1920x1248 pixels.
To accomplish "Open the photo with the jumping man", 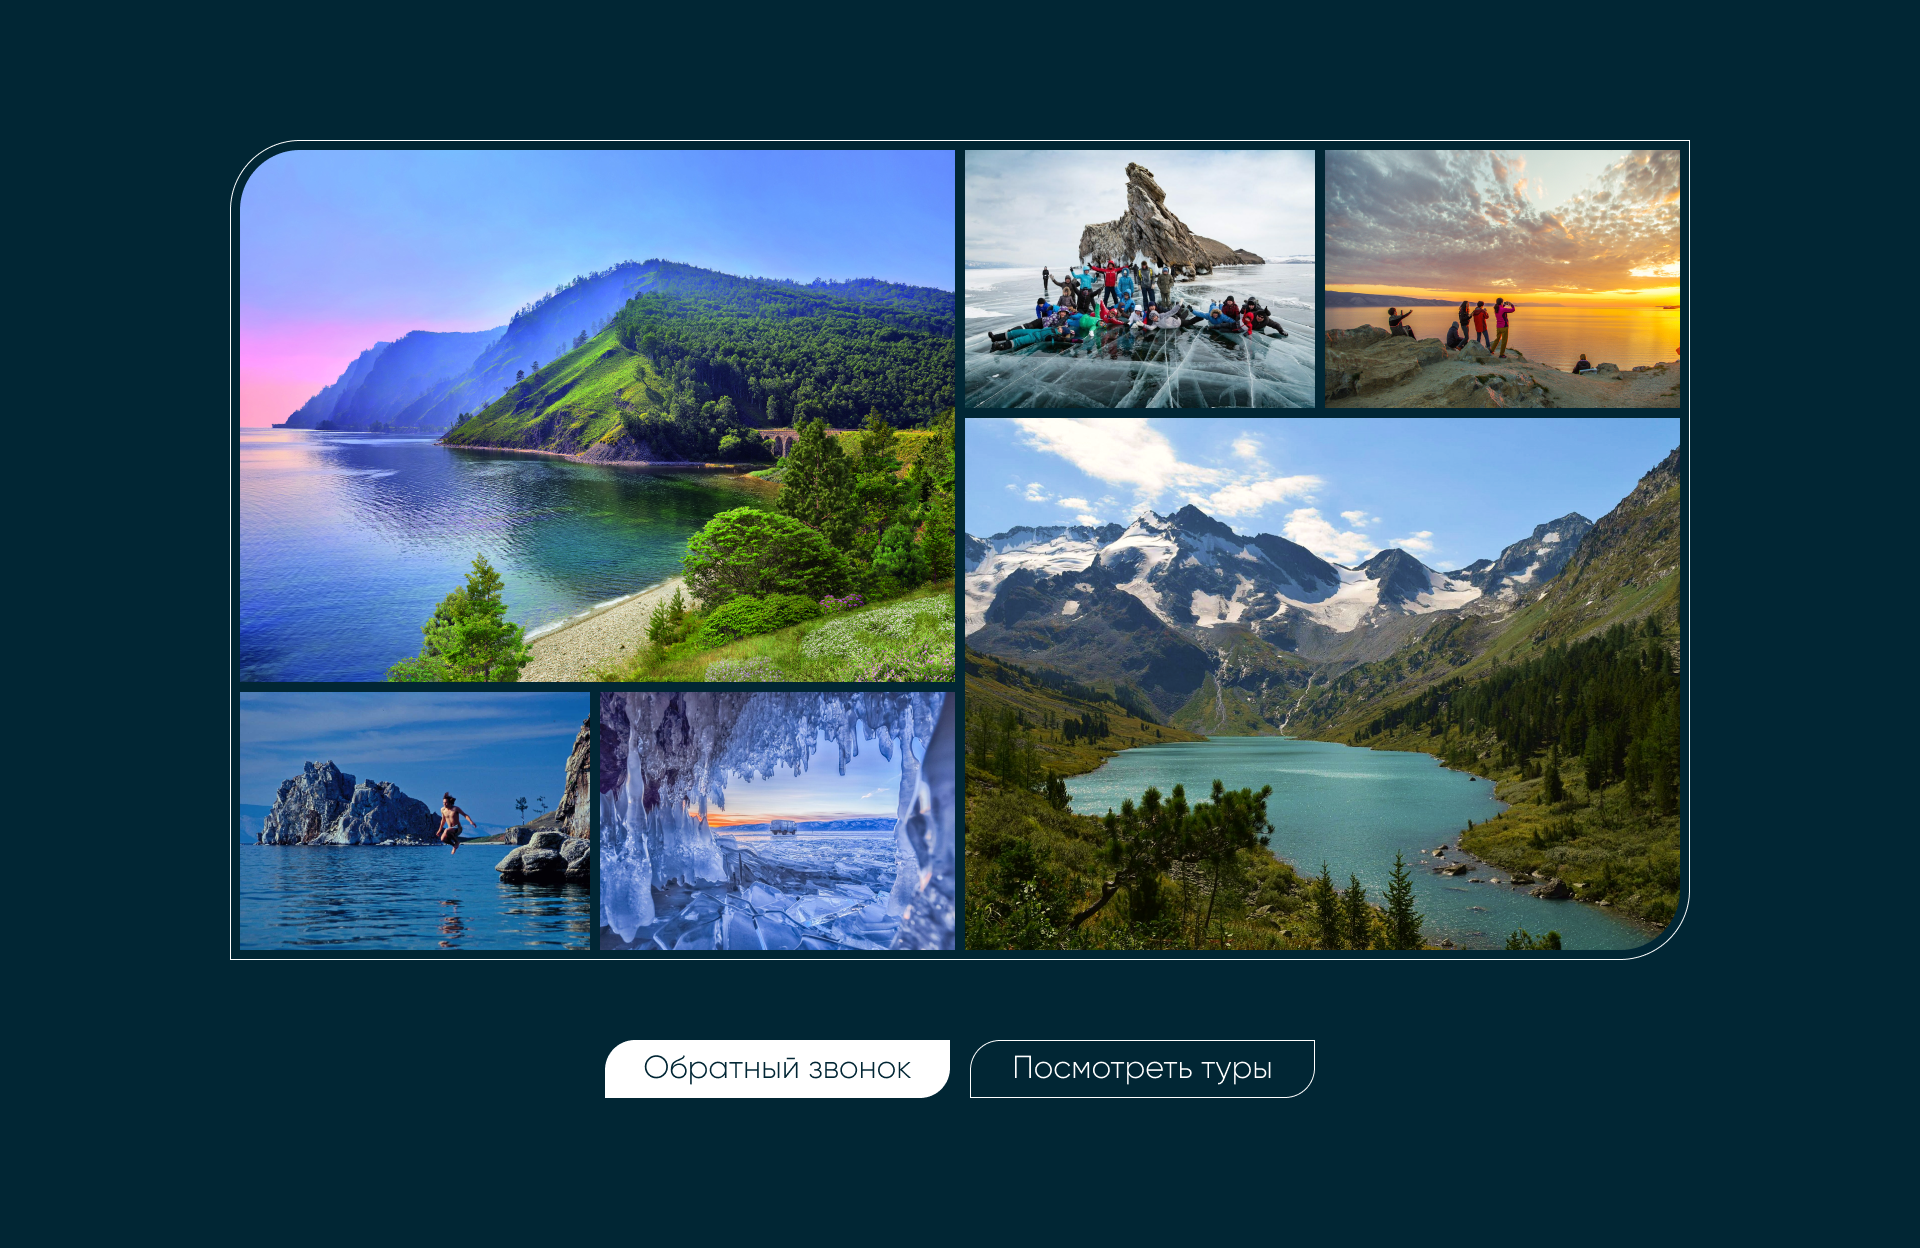I will pos(414,820).
